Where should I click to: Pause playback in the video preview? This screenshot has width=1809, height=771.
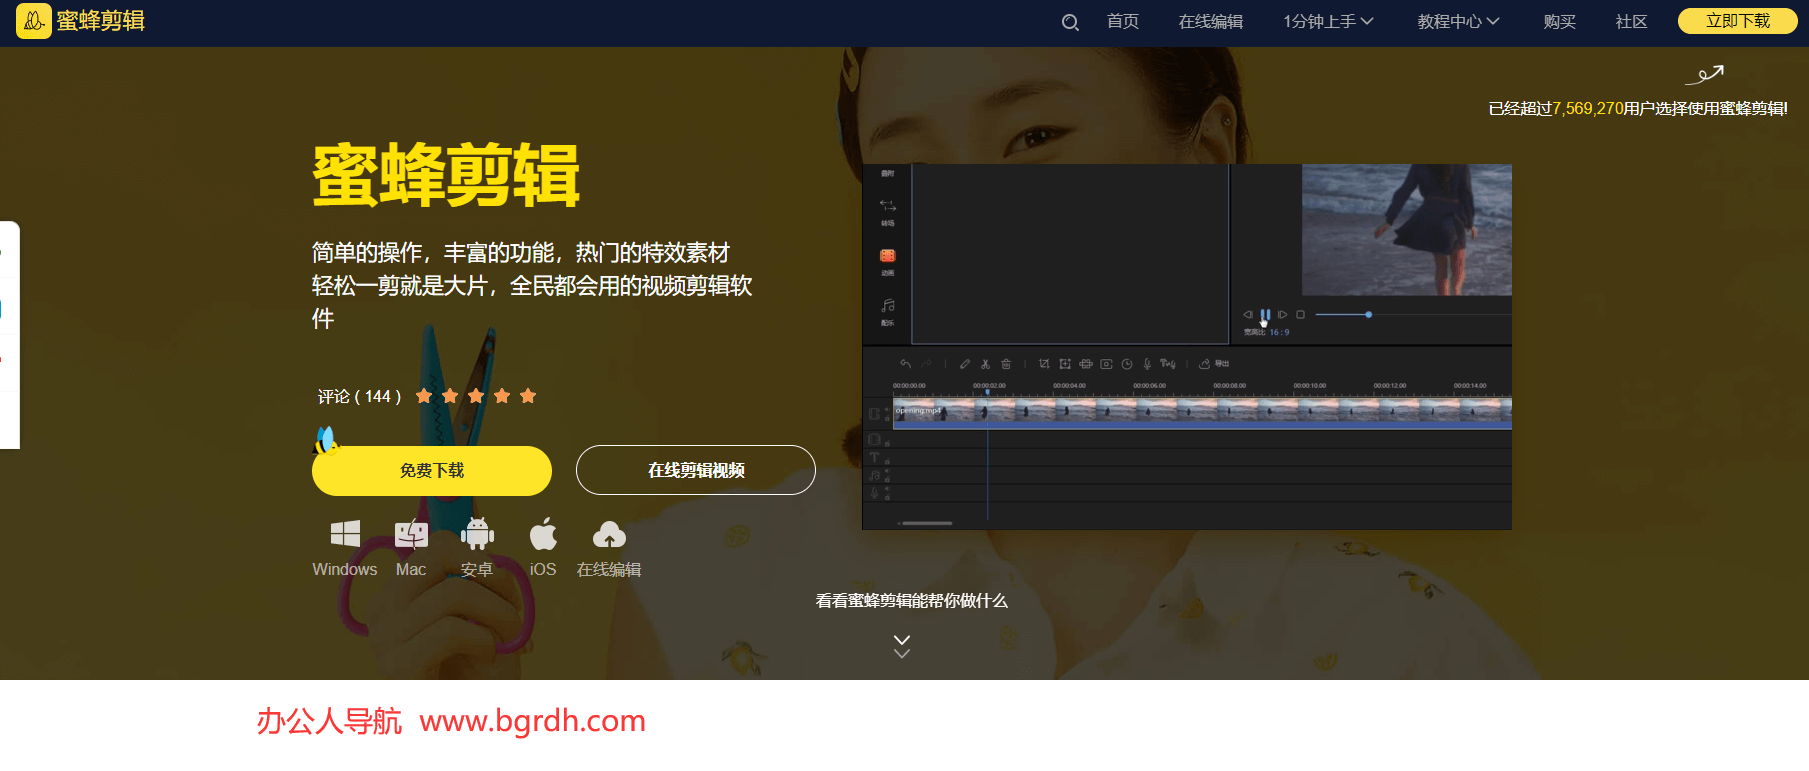coord(1265,314)
